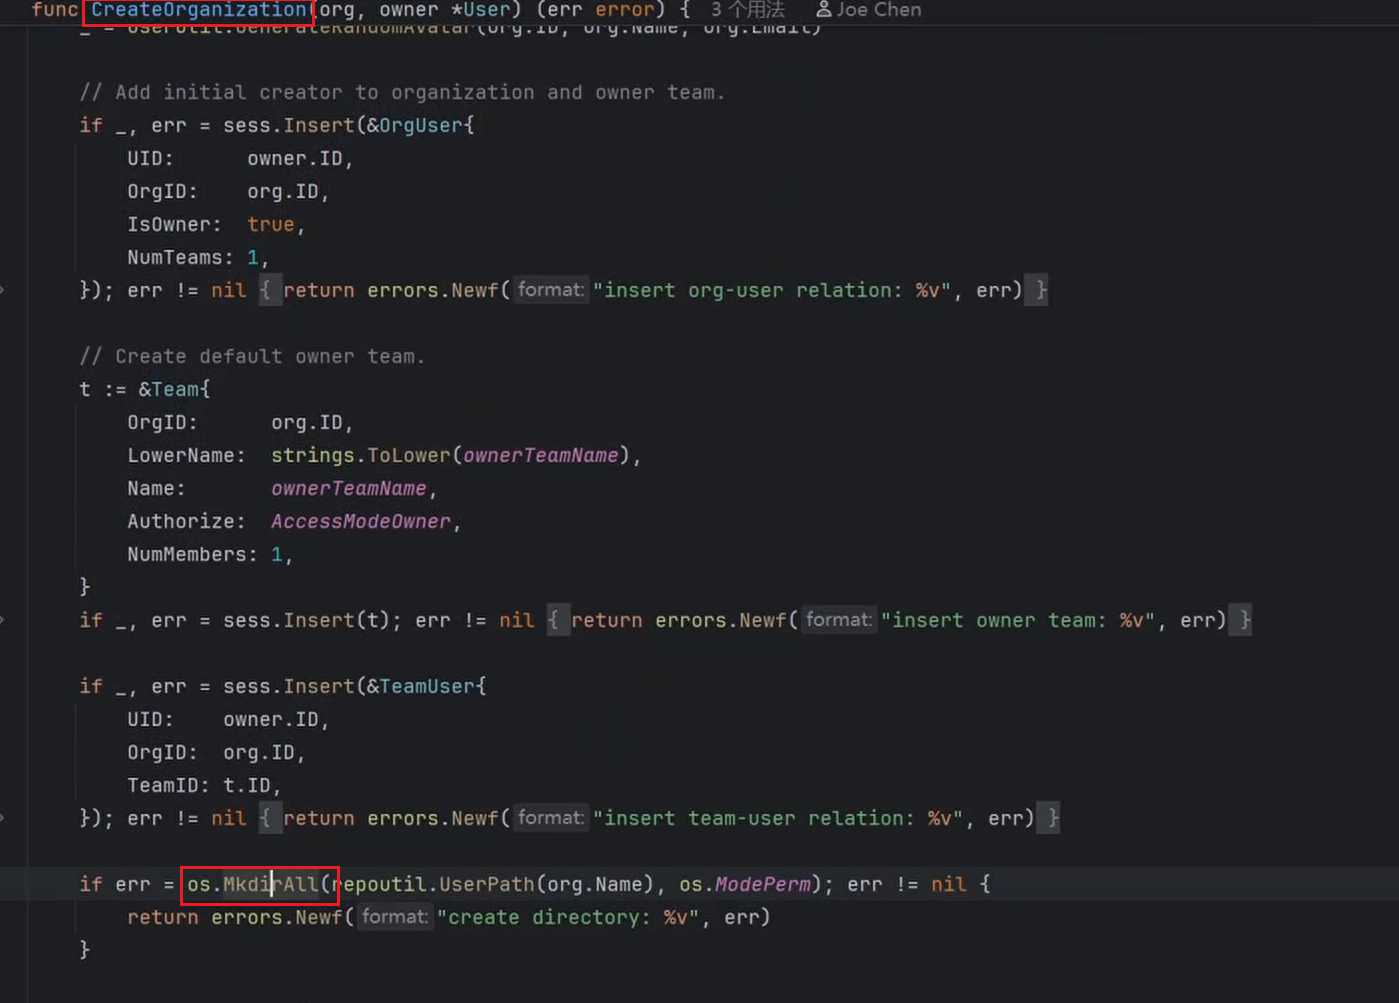
Task: Expand the folded org-user relation error block
Action: point(270,290)
